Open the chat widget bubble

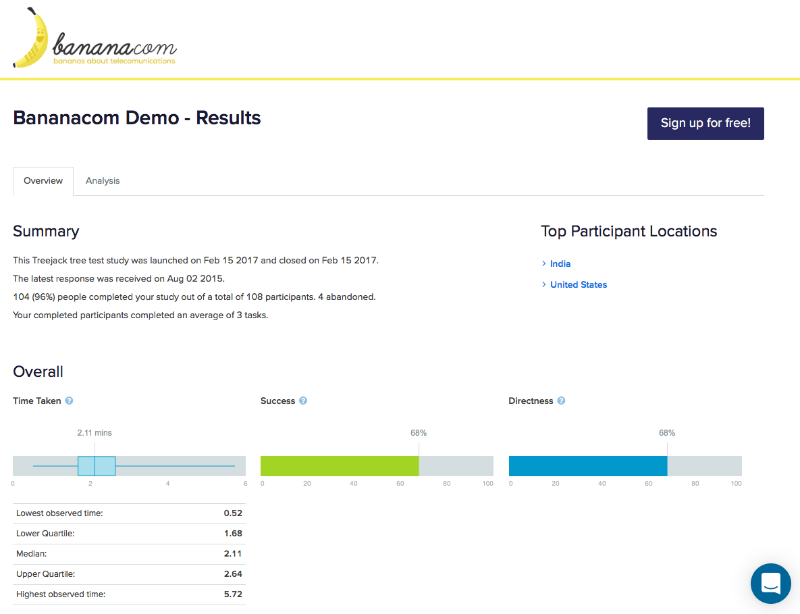tap(770, 583)
